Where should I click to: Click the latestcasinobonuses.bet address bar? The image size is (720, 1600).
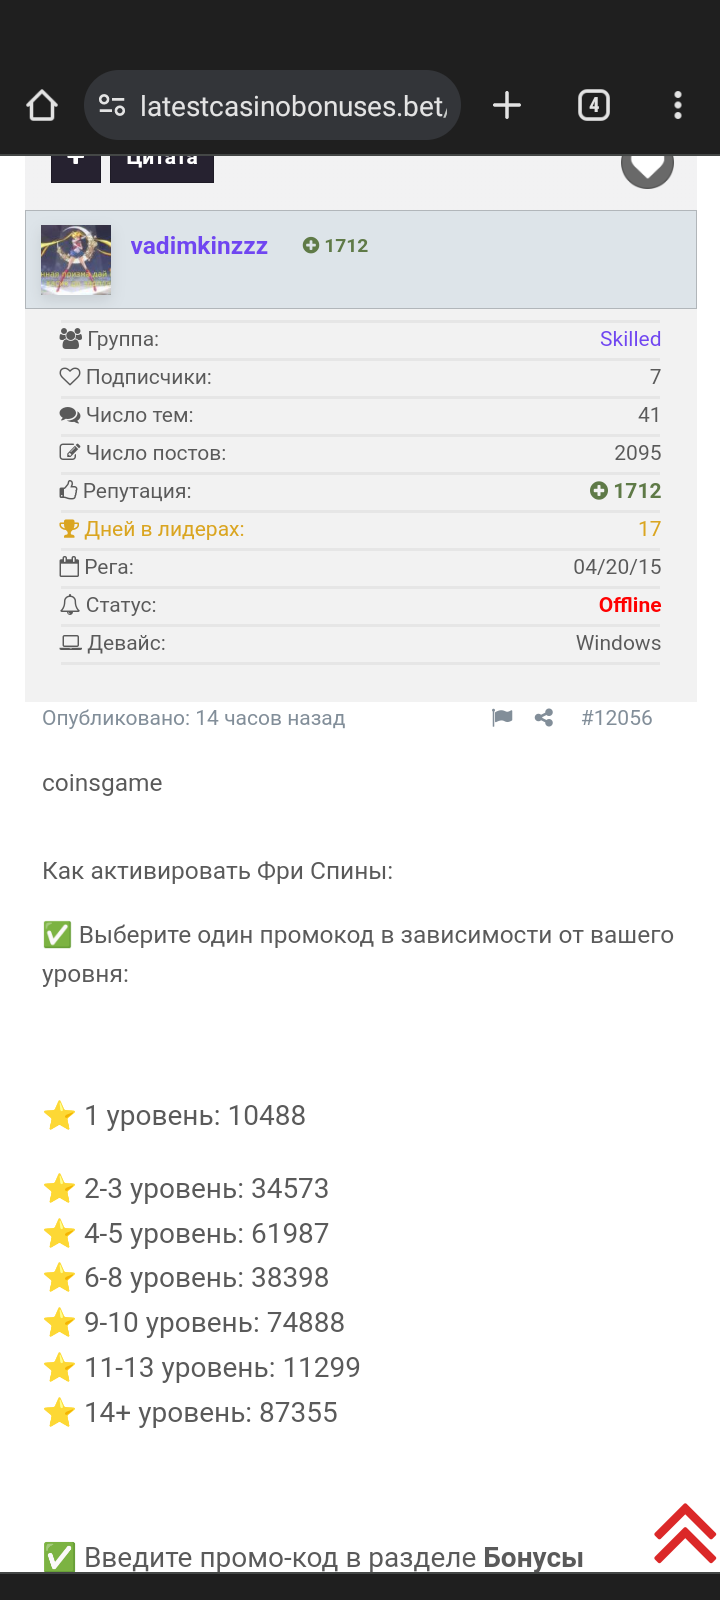[292, 105]
